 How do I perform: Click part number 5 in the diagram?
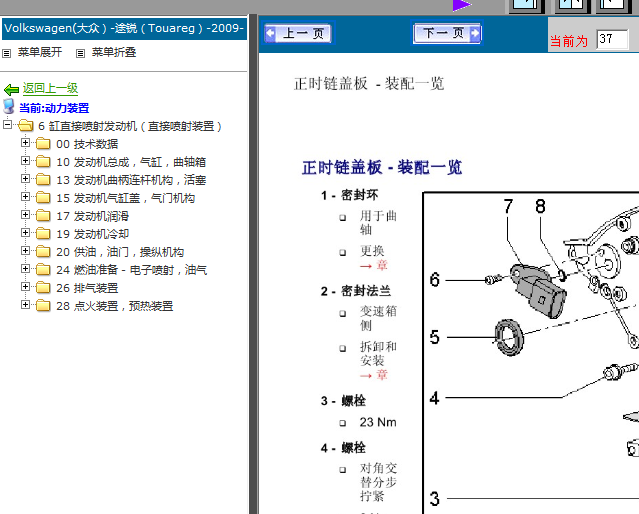coord(435,338)
